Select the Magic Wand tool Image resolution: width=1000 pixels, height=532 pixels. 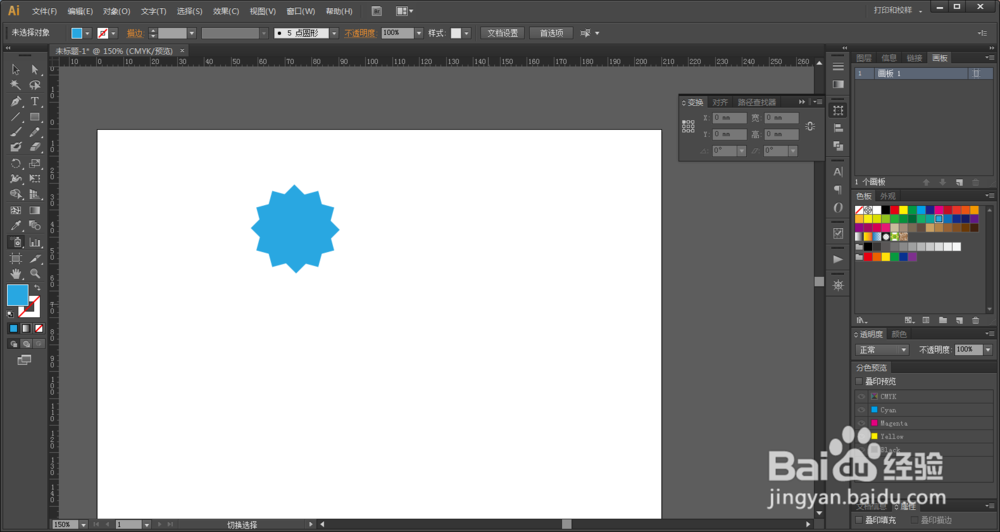tap(16, 85)
